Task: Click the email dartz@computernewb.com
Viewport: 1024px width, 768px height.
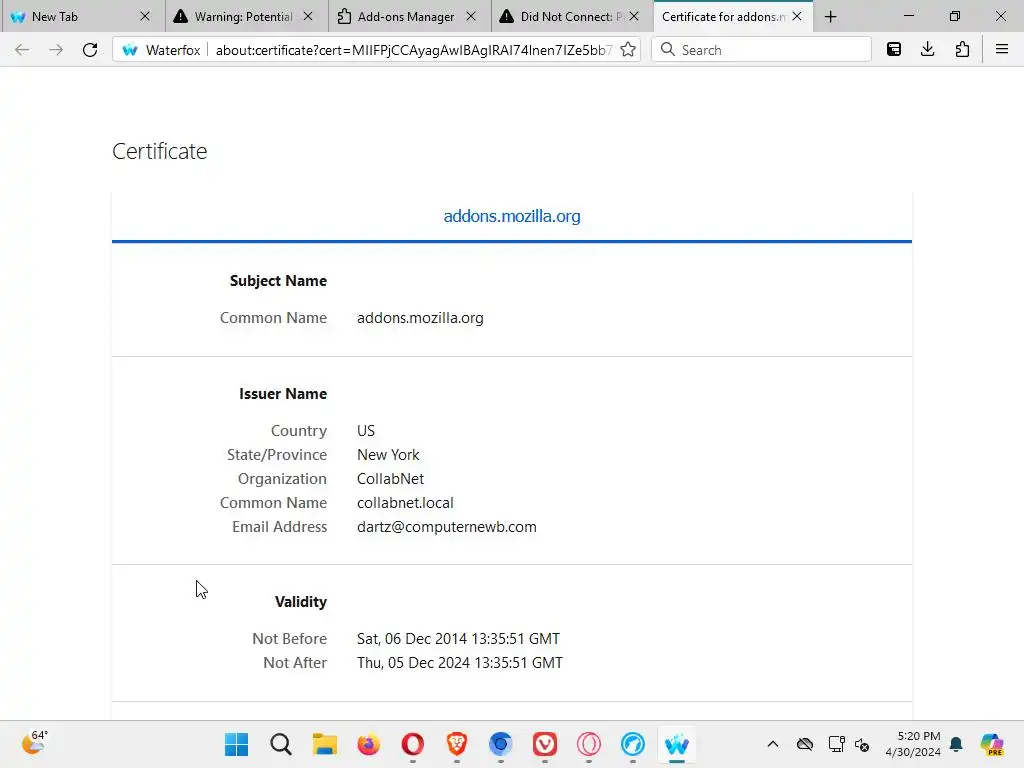Action: 447,527
